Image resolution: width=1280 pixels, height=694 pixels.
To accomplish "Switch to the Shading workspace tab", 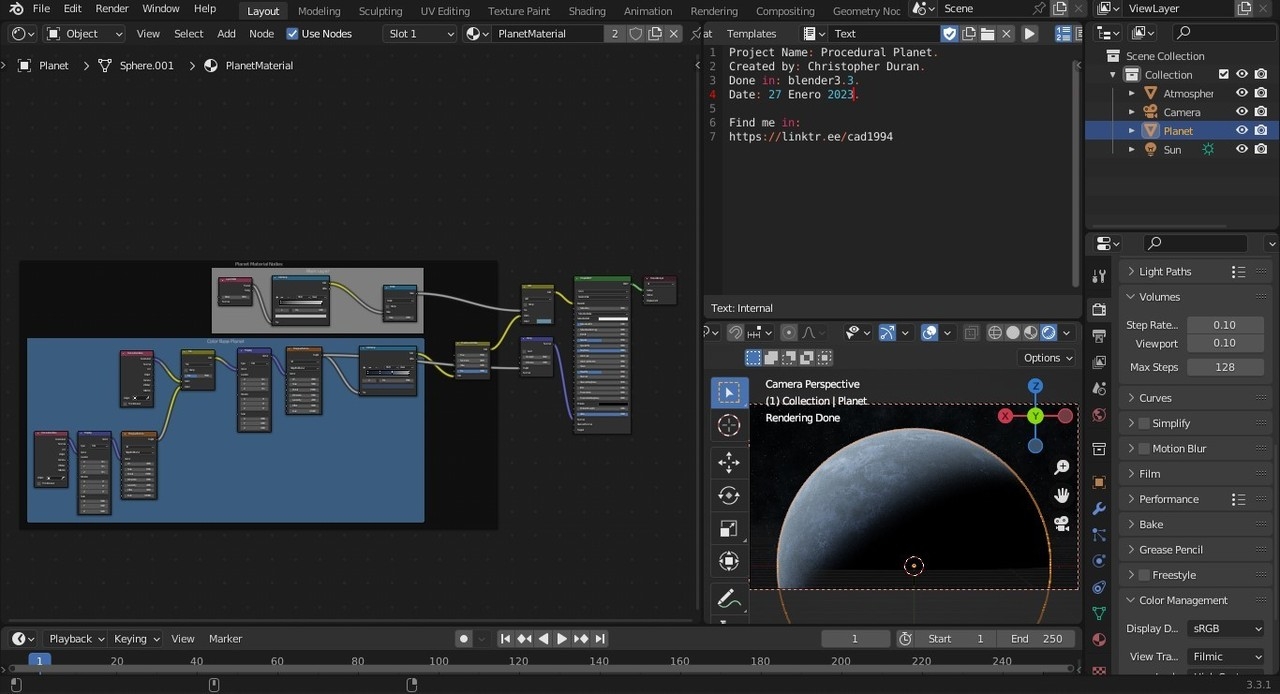I will point(587,11).
